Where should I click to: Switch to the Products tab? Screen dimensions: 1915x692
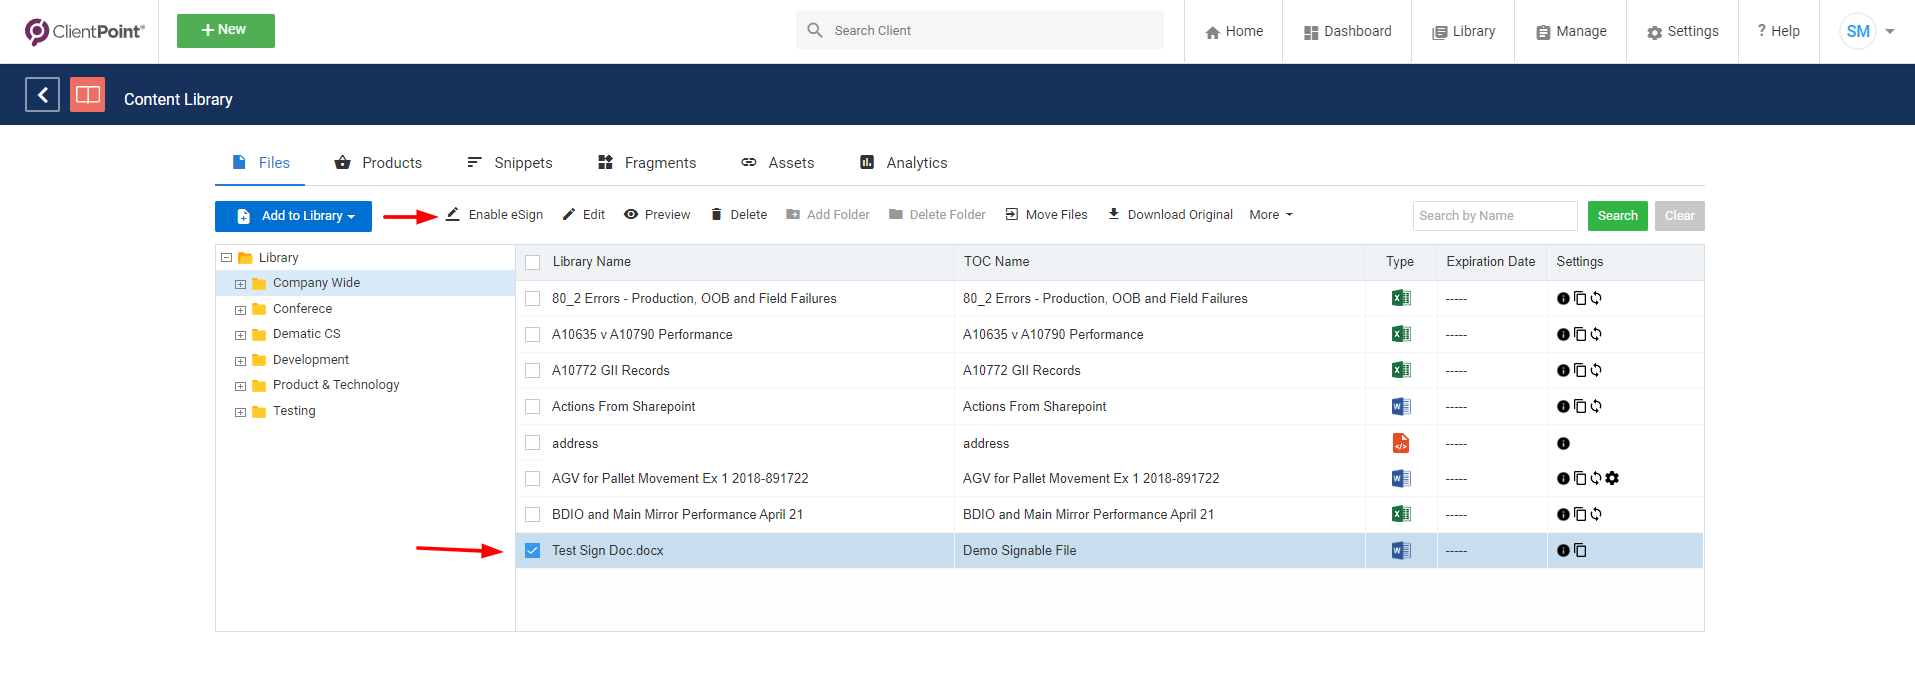(x=378, y=162)
